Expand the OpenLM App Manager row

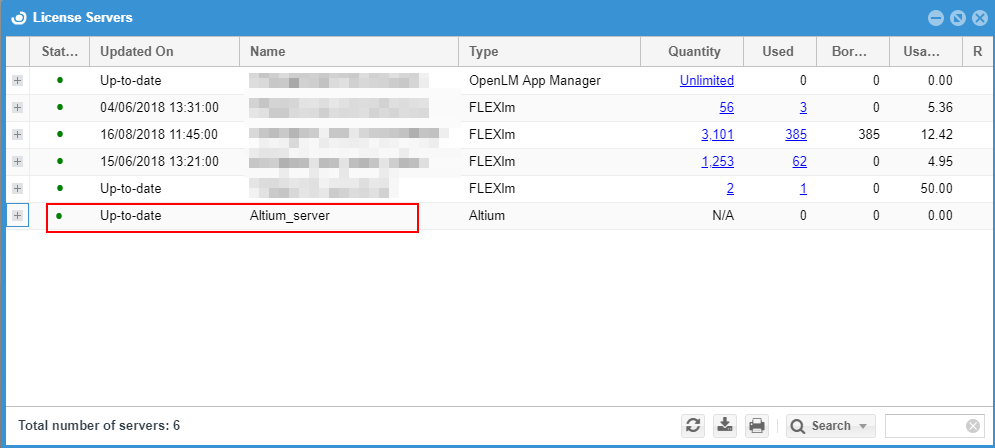click(x=18, y=80)
